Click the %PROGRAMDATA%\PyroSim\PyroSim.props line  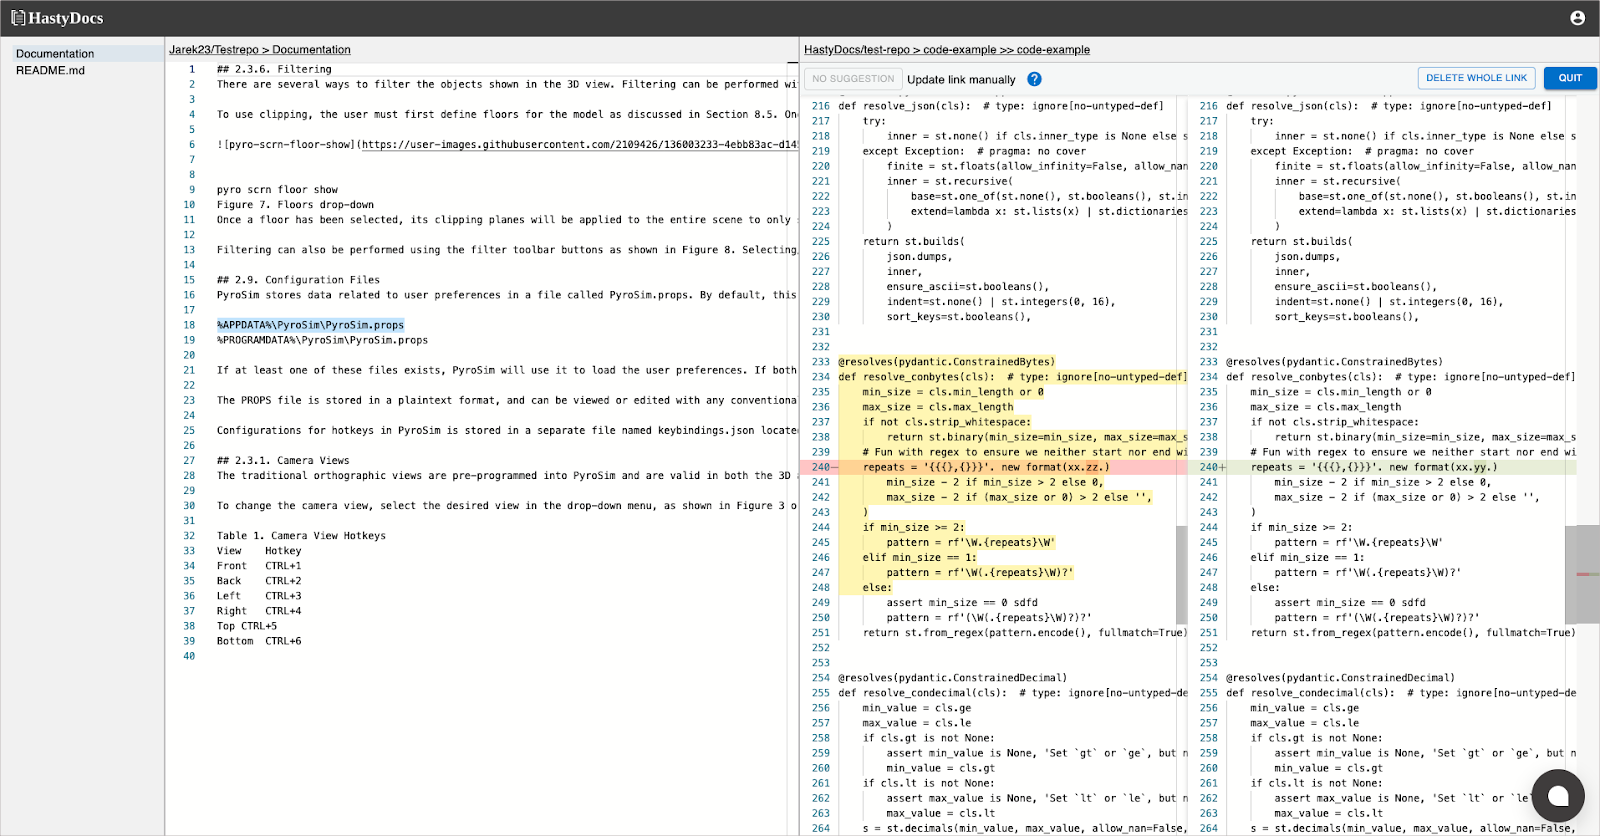click(x=322, y=340)
